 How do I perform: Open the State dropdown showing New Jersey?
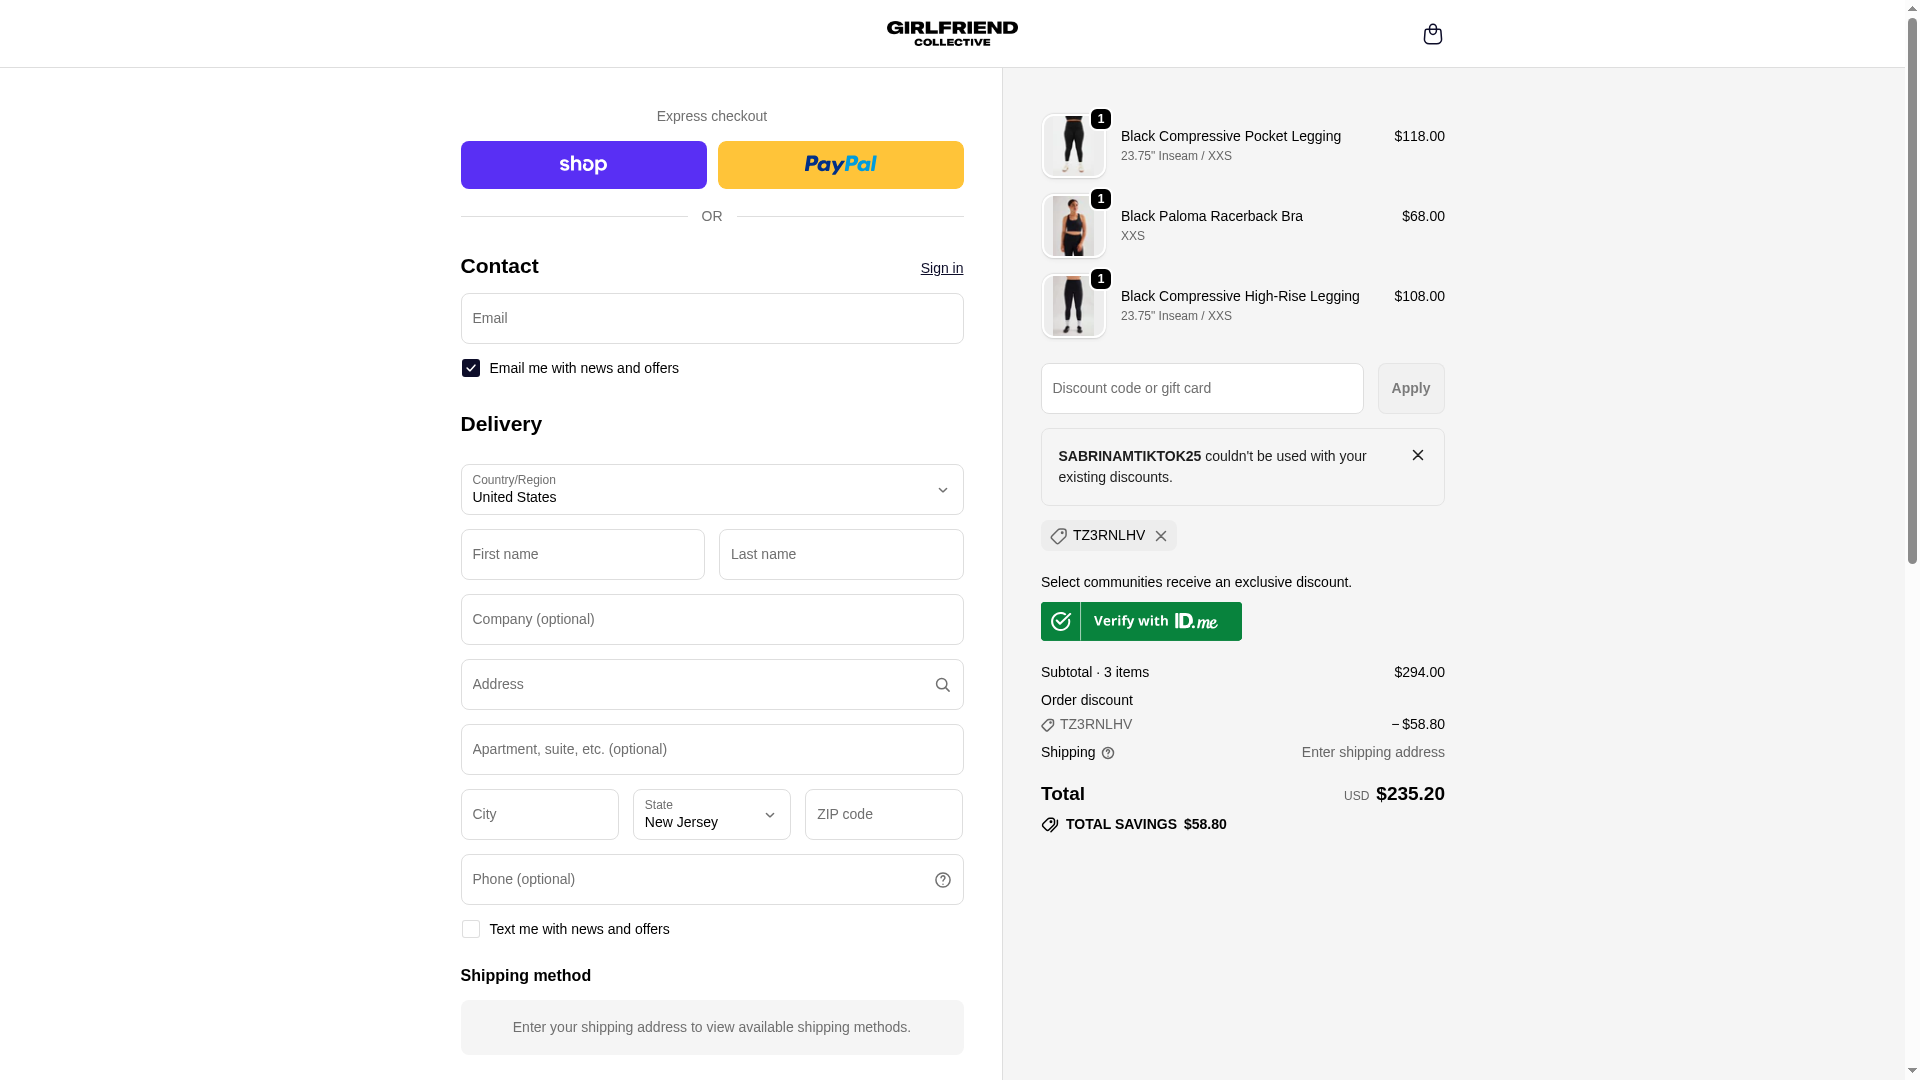pos(711,814)
